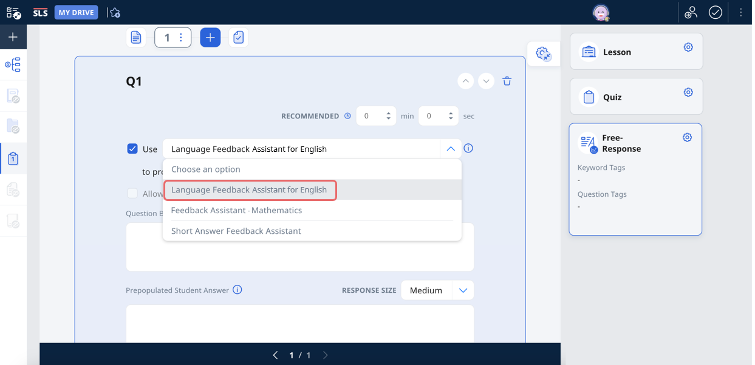Select the highlighted quiz clipboard sidebar icon
Viewport: 755px width, 365px height.
tap(13, 158)
